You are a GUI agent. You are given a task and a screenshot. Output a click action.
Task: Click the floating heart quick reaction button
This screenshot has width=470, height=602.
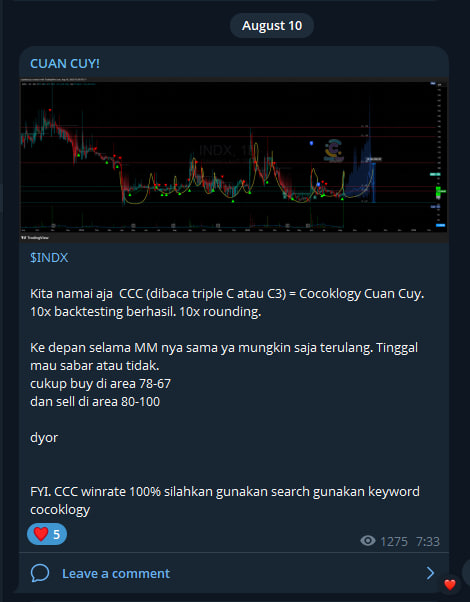point(450,585)
